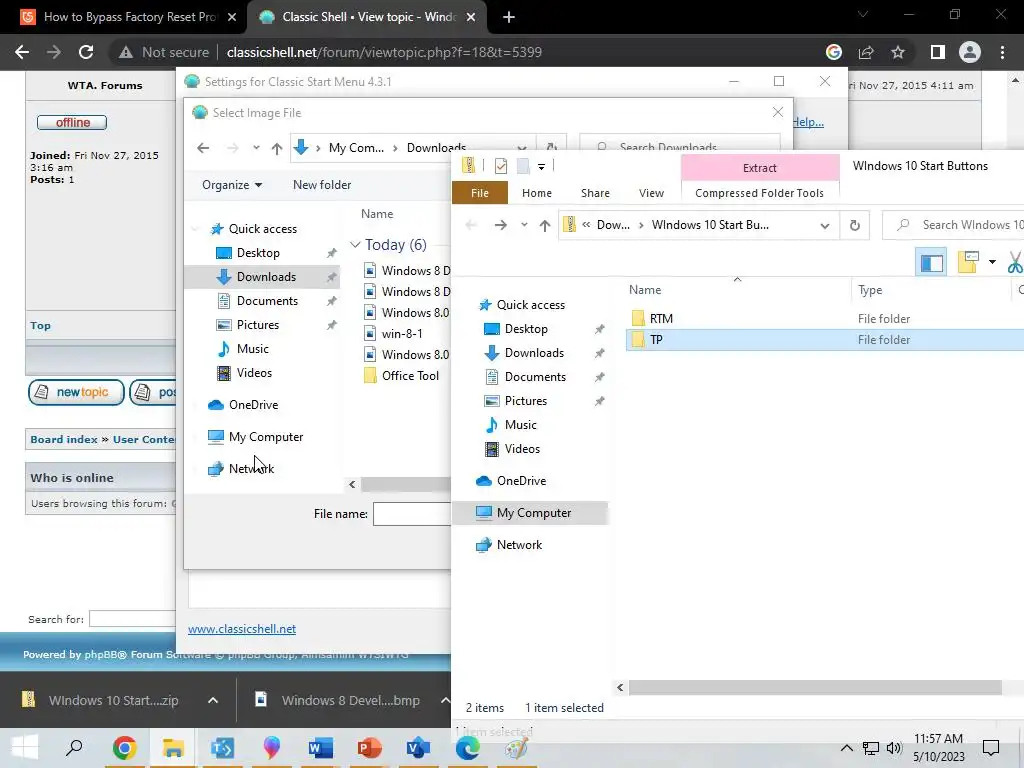
Task: Click the Extract contextual tab
Action: 760,168
